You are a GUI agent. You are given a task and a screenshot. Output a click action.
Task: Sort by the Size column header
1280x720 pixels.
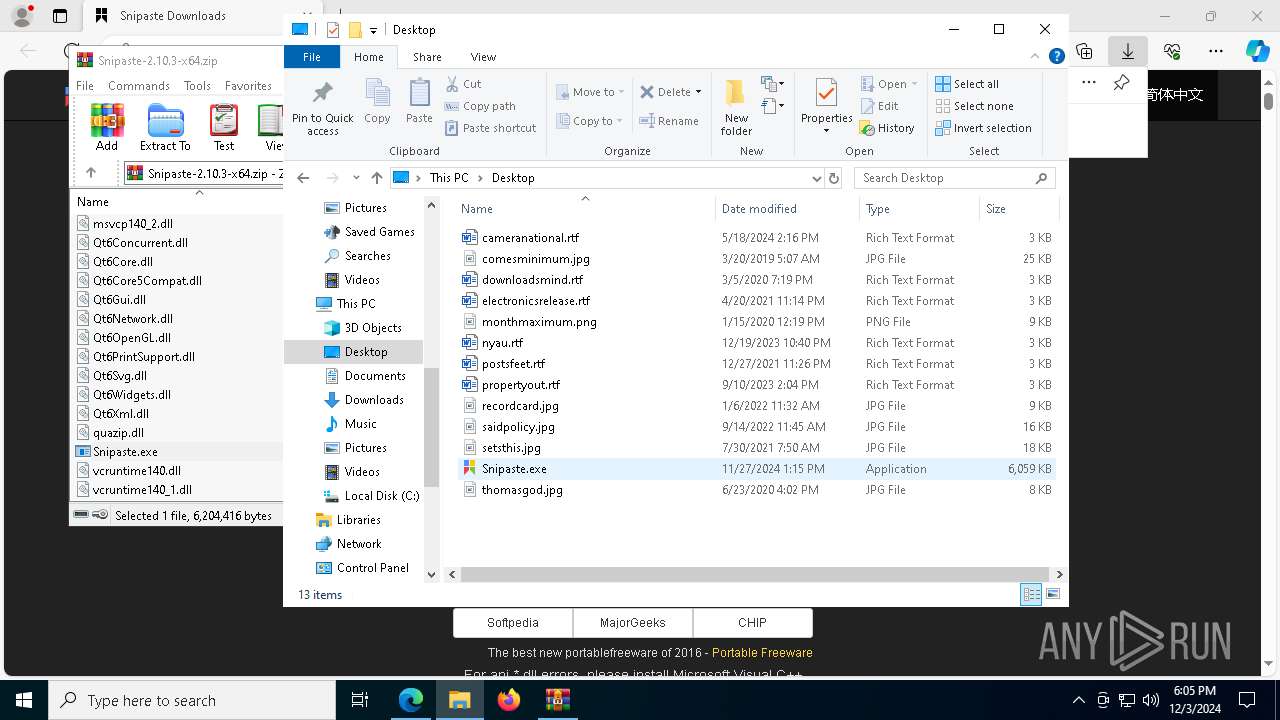[x=1017, y=209]
